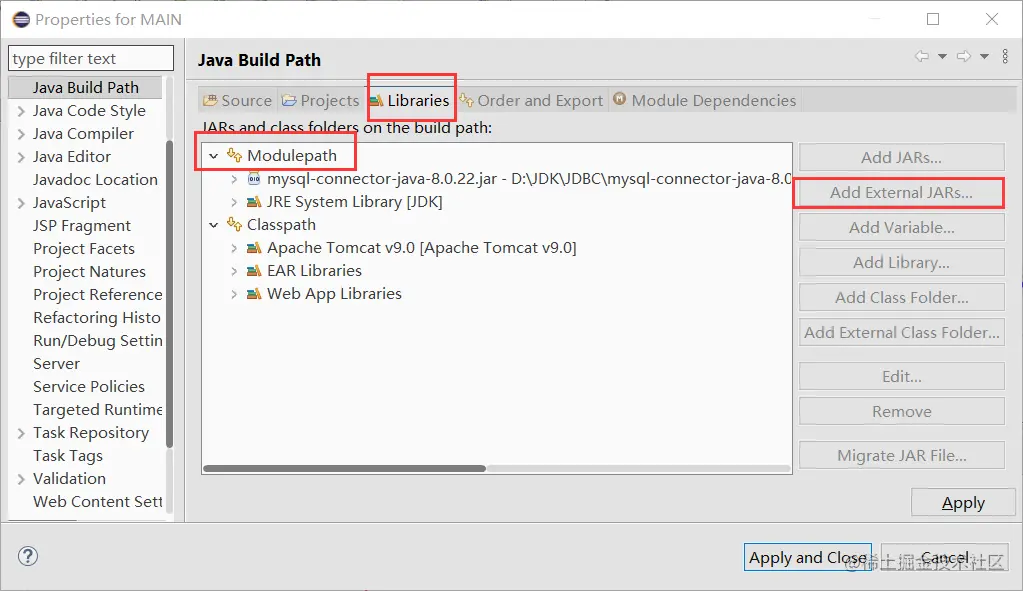The image size is (1023, 591).
Task: Click the Apache Tomcat v9.0 library icon
Action: (255, 248)
